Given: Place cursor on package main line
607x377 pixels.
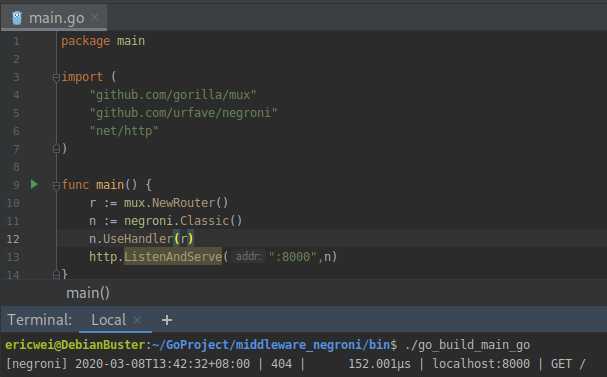Looking at the screenshot, I should (x=103, y=41).
